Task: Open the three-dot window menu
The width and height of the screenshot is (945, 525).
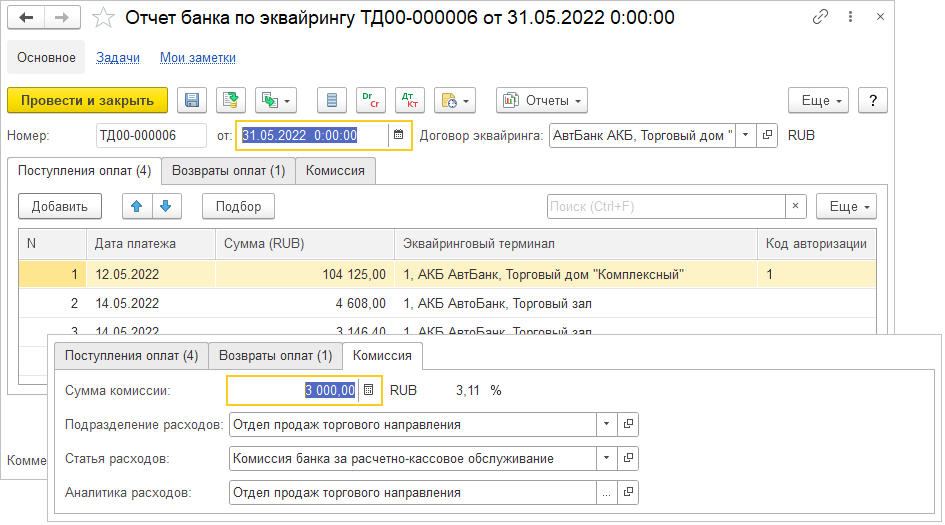Action: [x=850, y=17]
